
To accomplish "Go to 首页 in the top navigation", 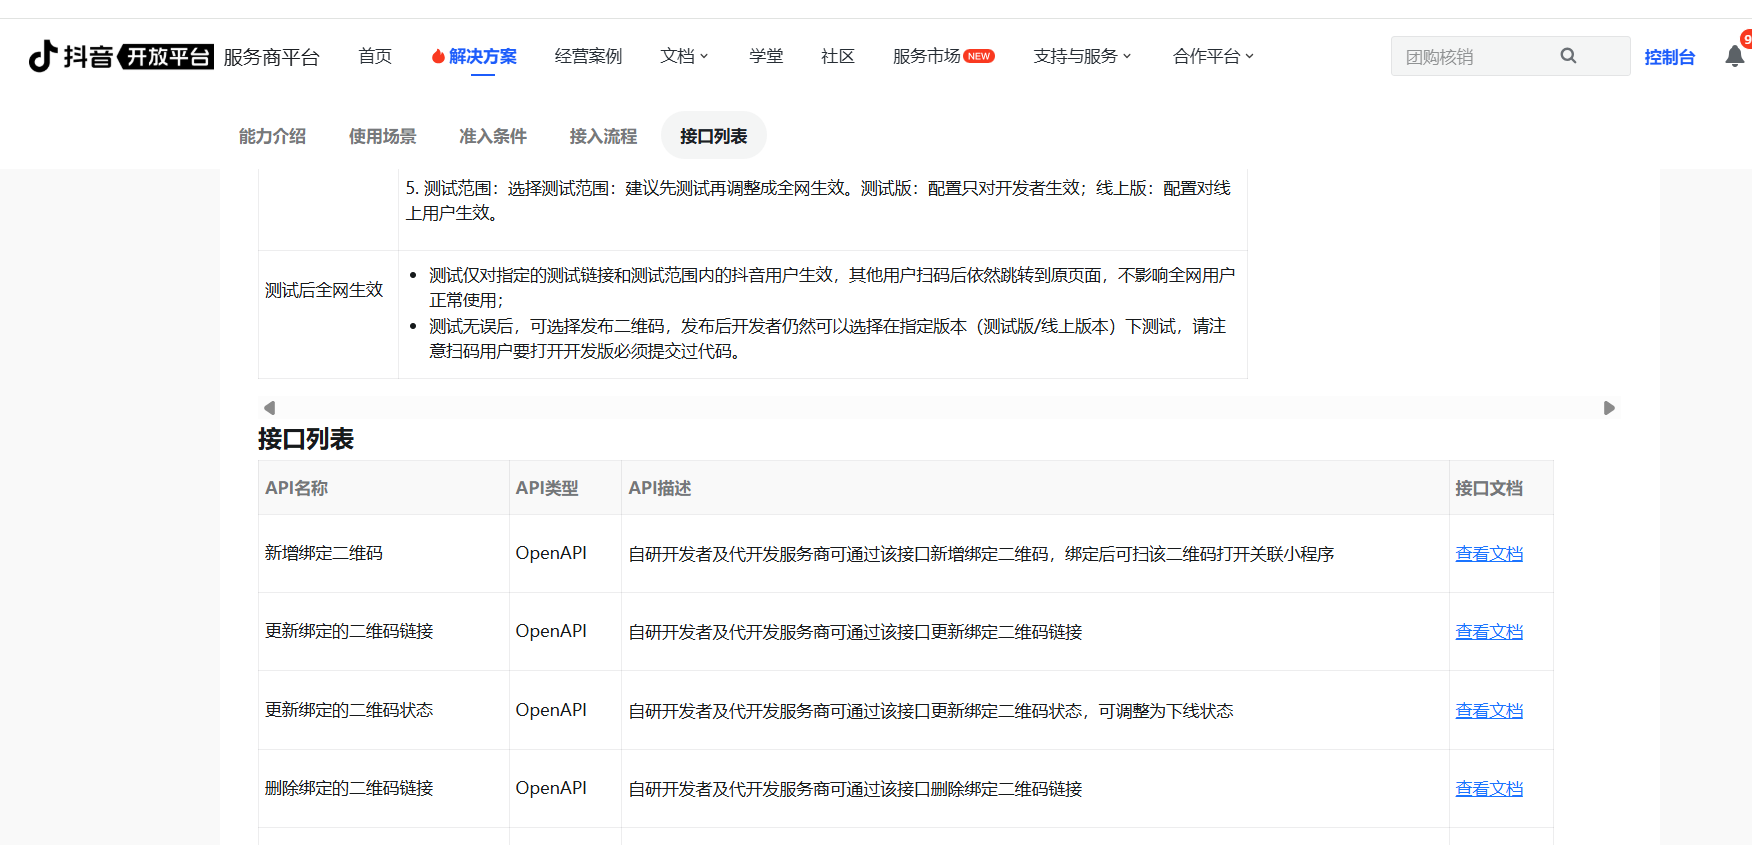I will point(375,56).
